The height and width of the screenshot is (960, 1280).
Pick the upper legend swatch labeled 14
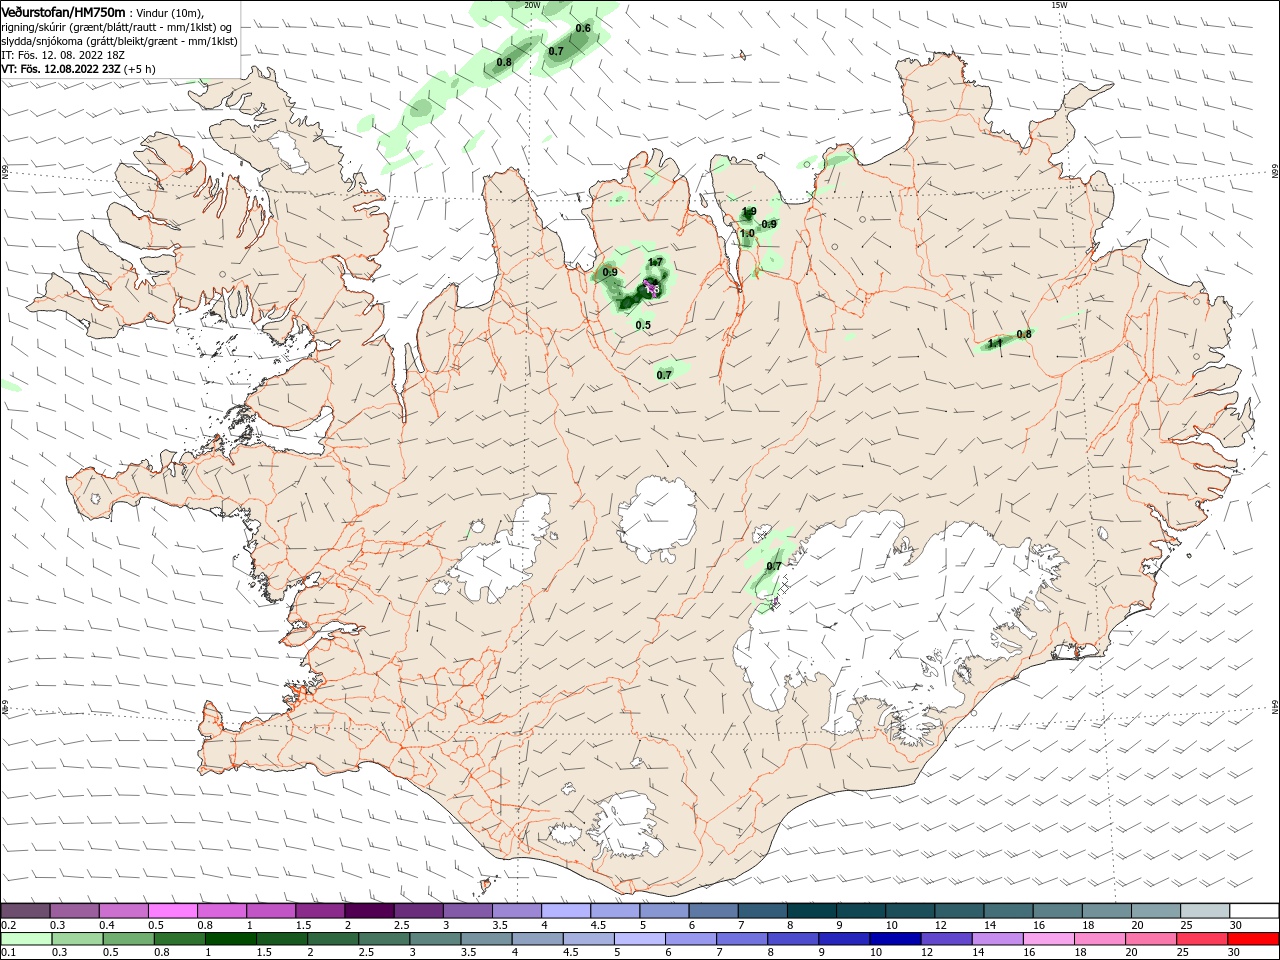pos(1008,911)
